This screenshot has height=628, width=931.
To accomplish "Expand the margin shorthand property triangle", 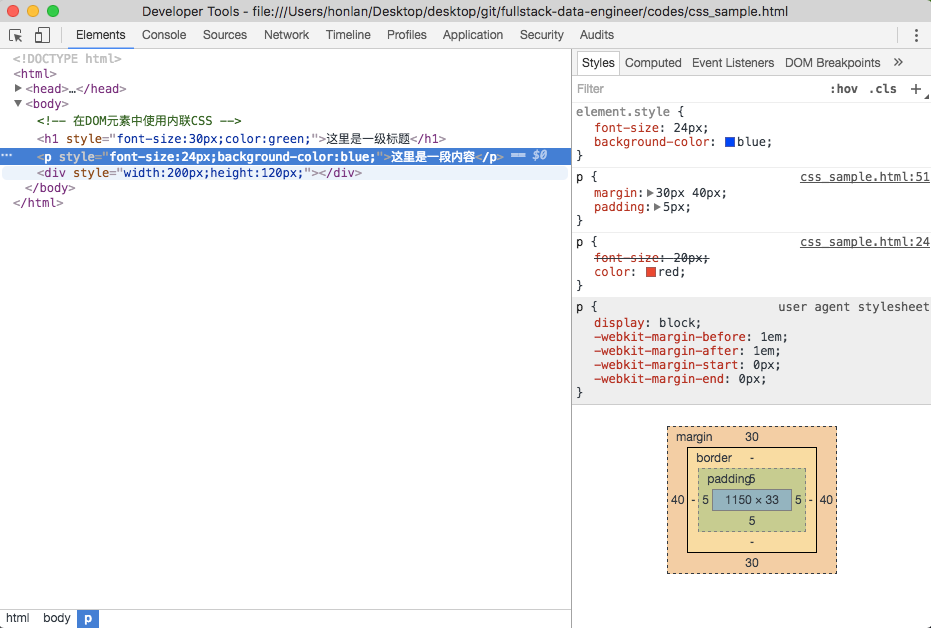I will (650, 193).
